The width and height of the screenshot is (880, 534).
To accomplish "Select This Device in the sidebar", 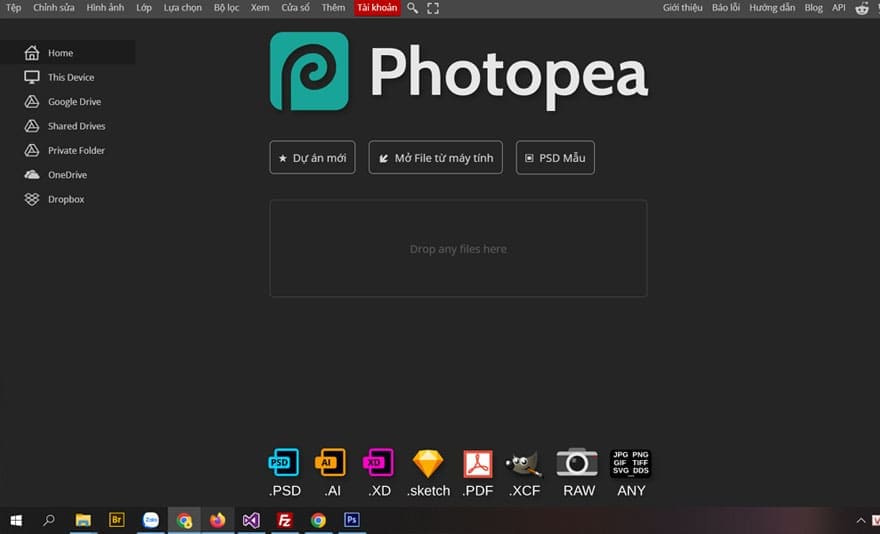I will tap(67, 77).
